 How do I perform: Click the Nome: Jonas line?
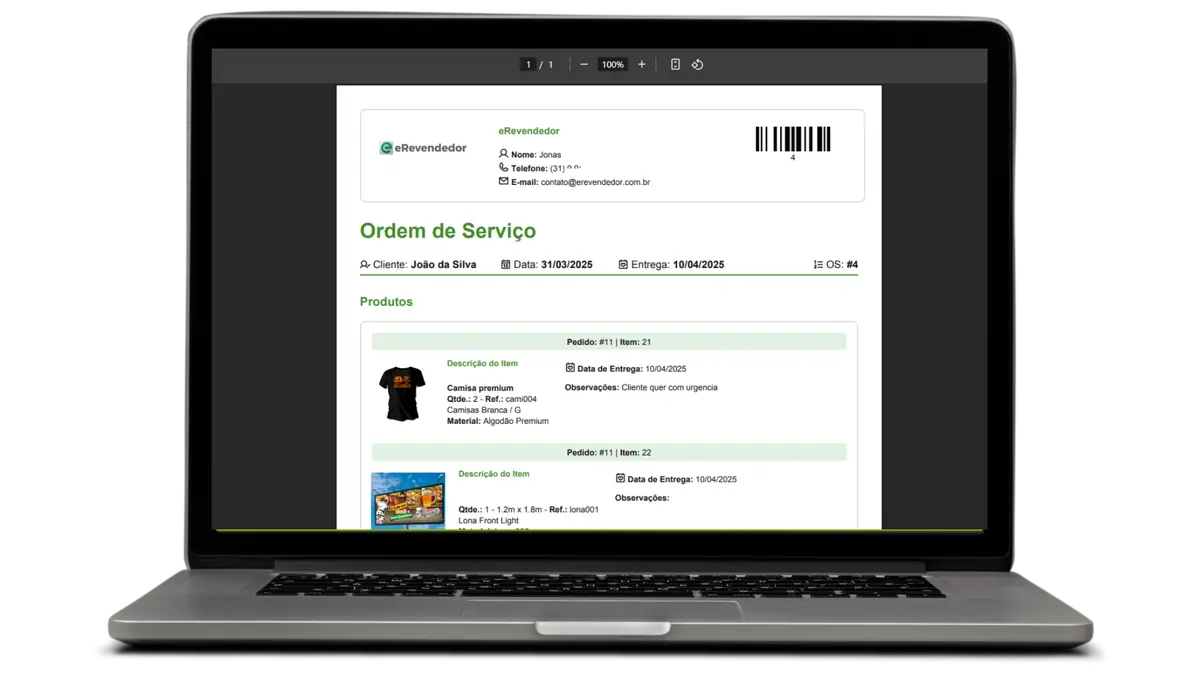[x=536, y=155]
